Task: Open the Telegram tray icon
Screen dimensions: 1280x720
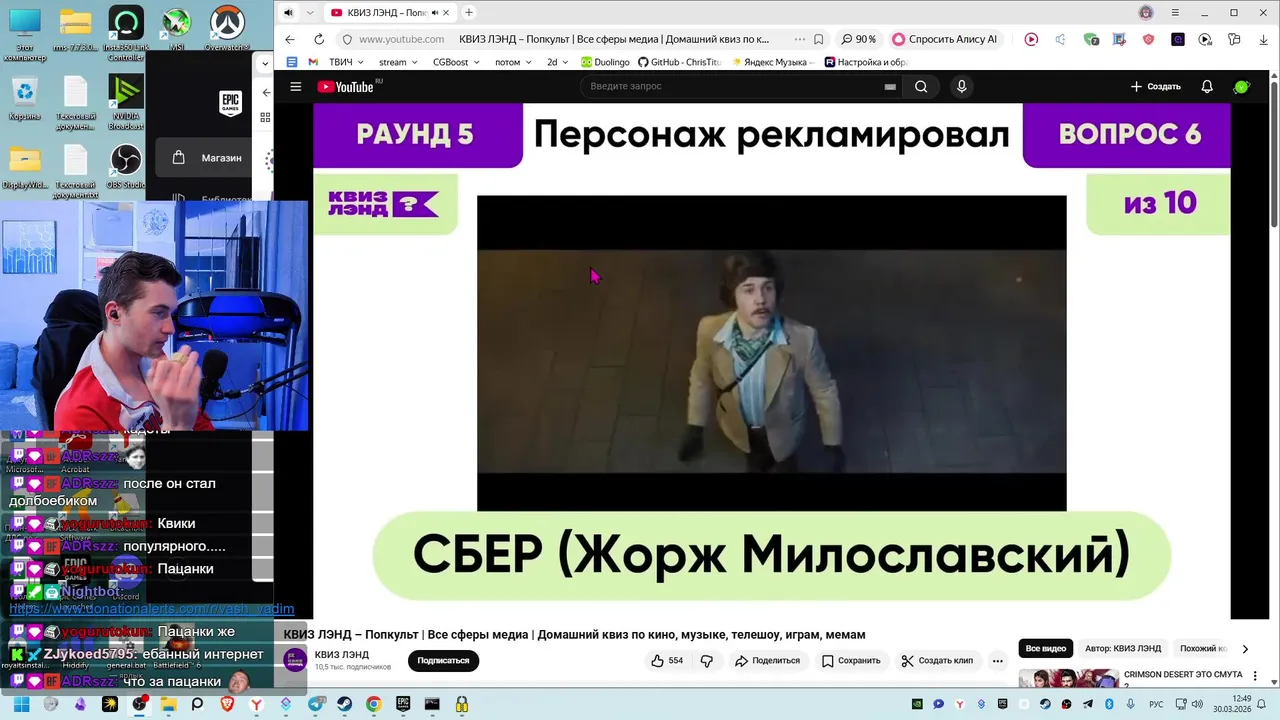Action: coord(1088,704)
